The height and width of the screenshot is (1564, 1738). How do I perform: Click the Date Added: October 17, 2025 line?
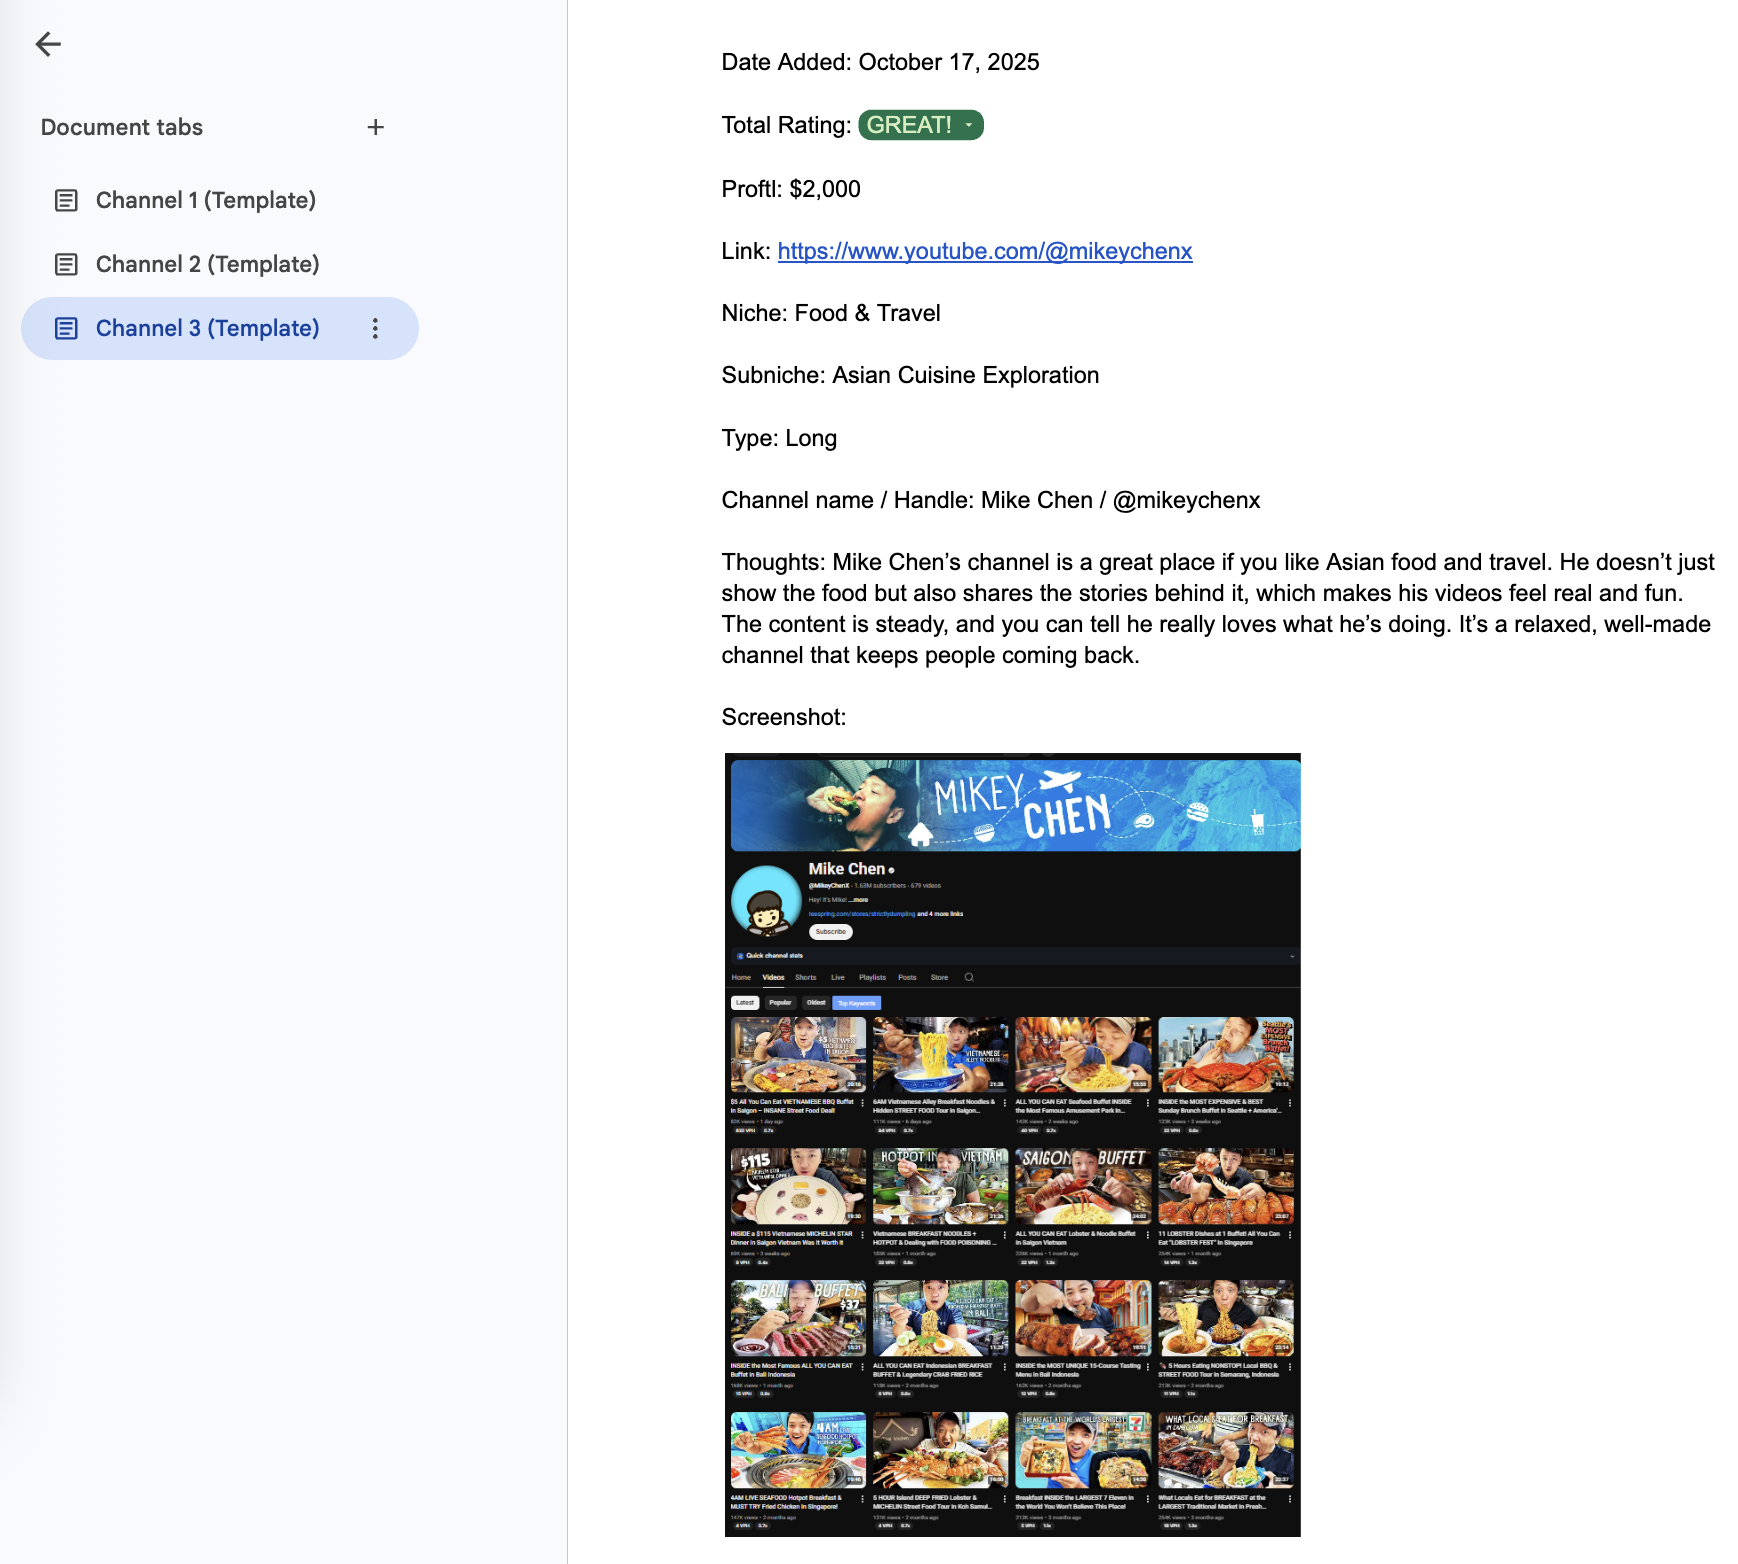(x=880, y=62)
